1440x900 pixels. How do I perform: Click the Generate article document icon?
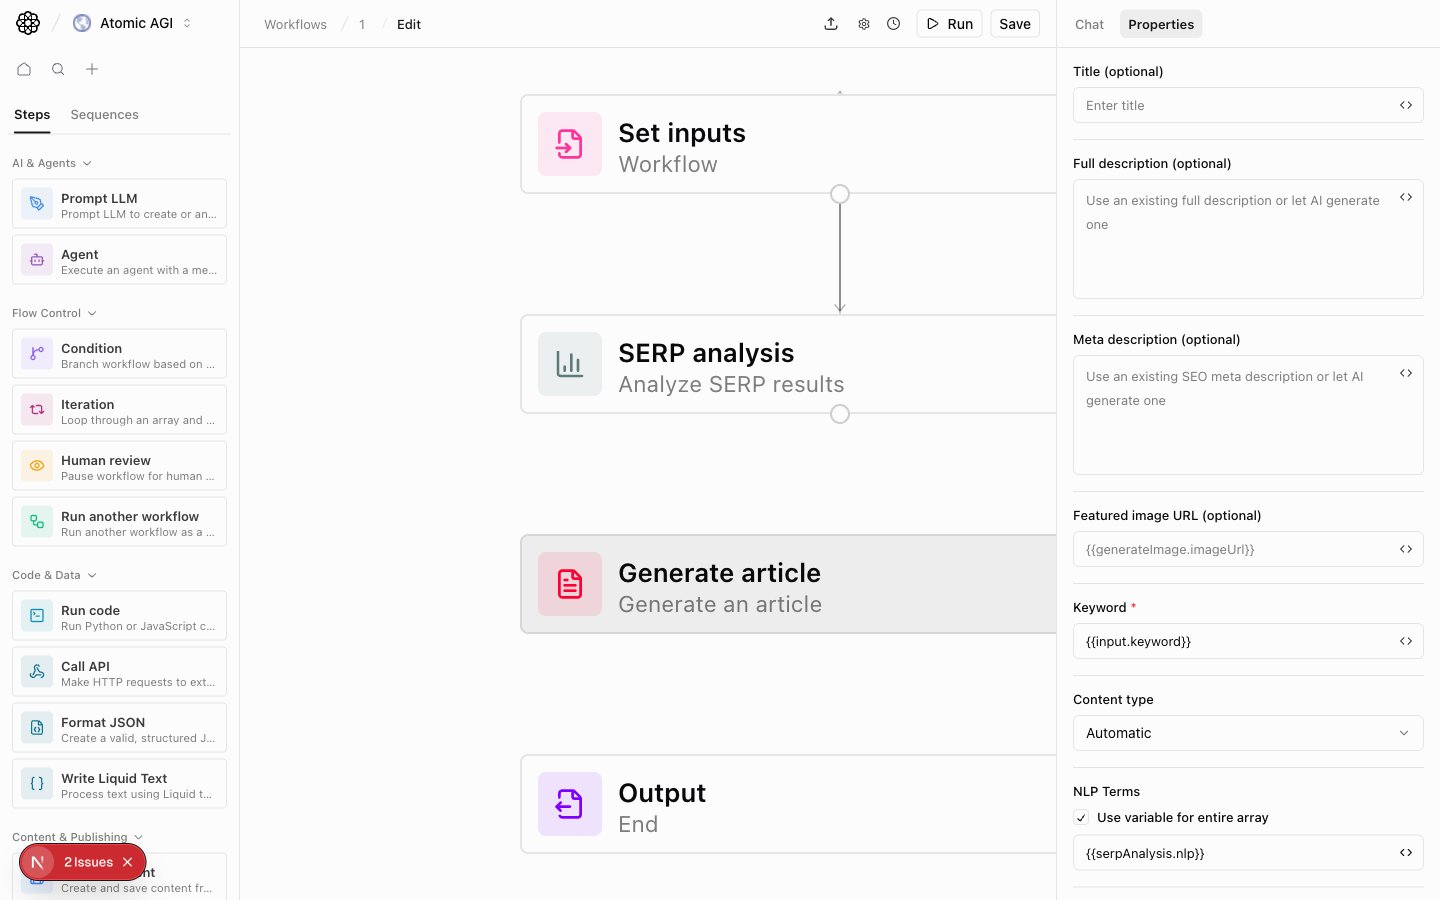coord(570,584)
